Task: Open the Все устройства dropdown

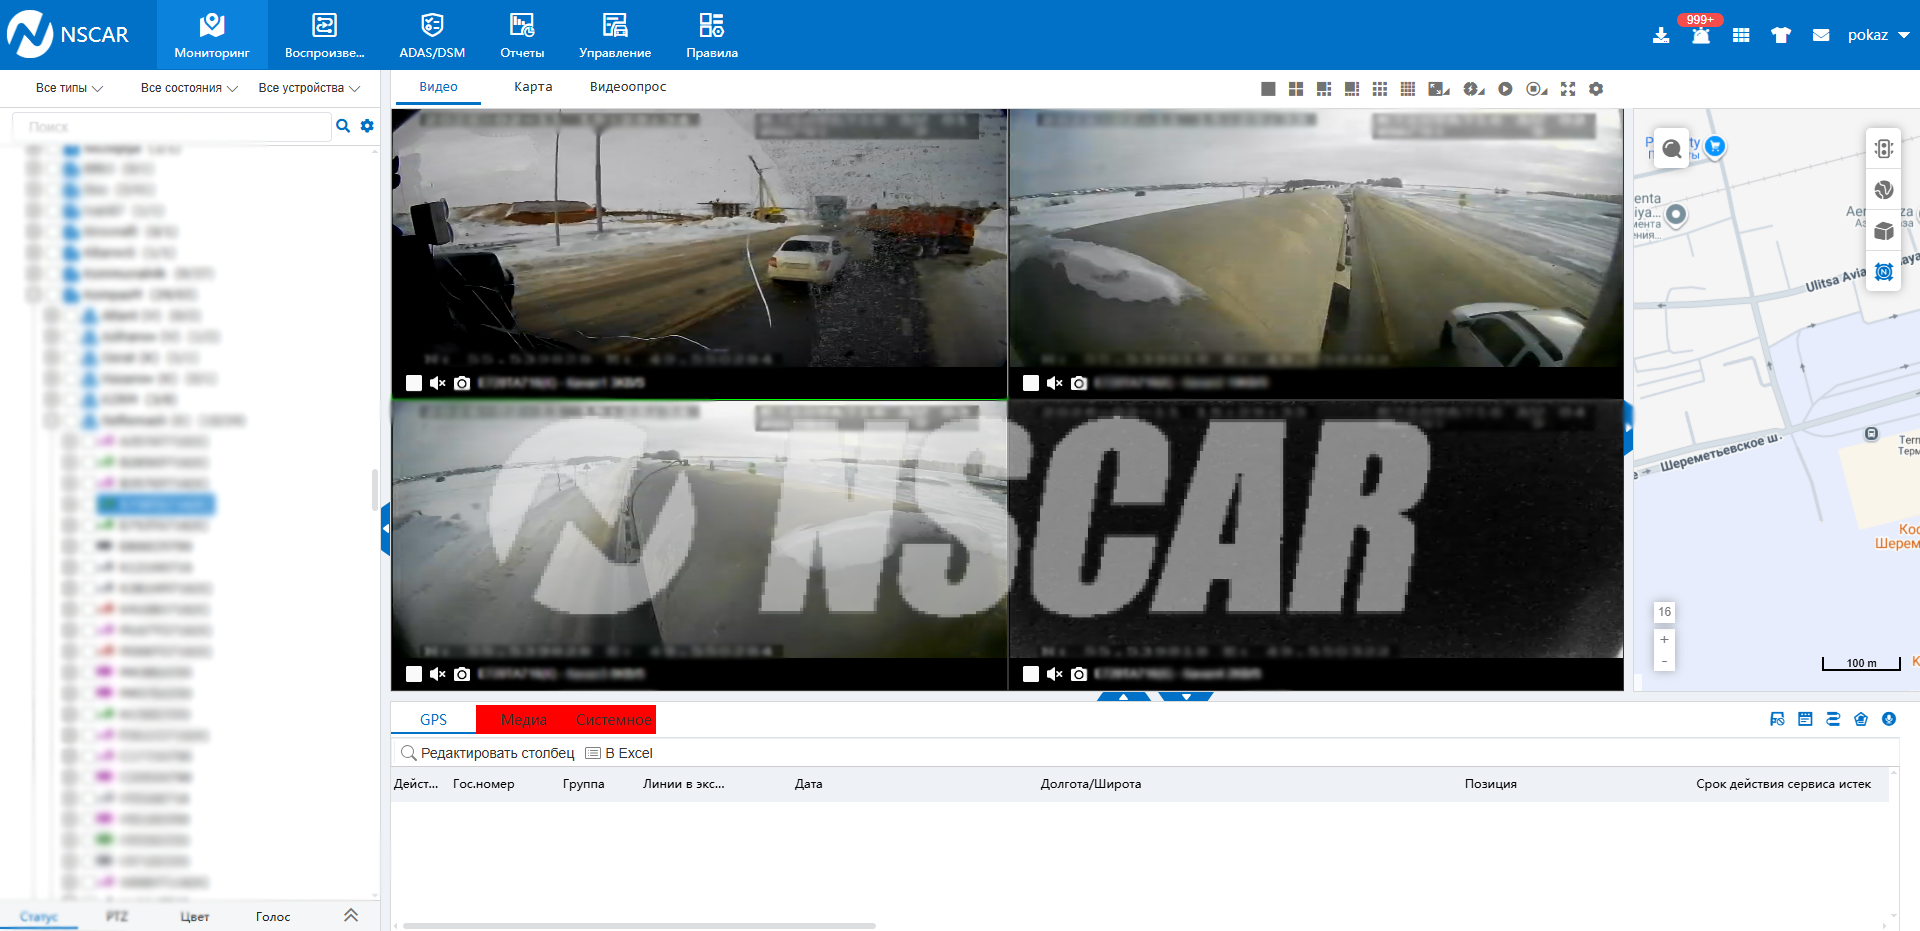Action: click(309, 88)
